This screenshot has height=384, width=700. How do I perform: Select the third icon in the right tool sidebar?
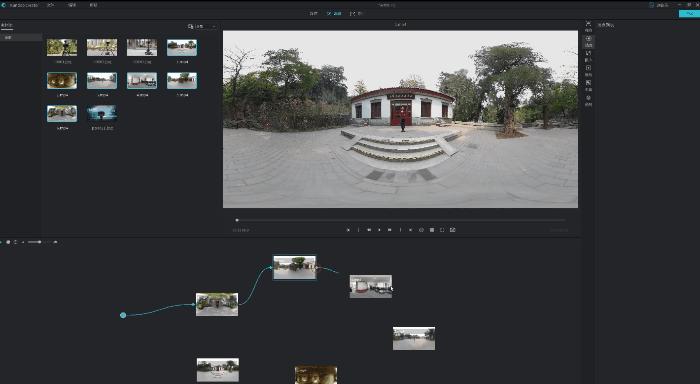point(588,56)
